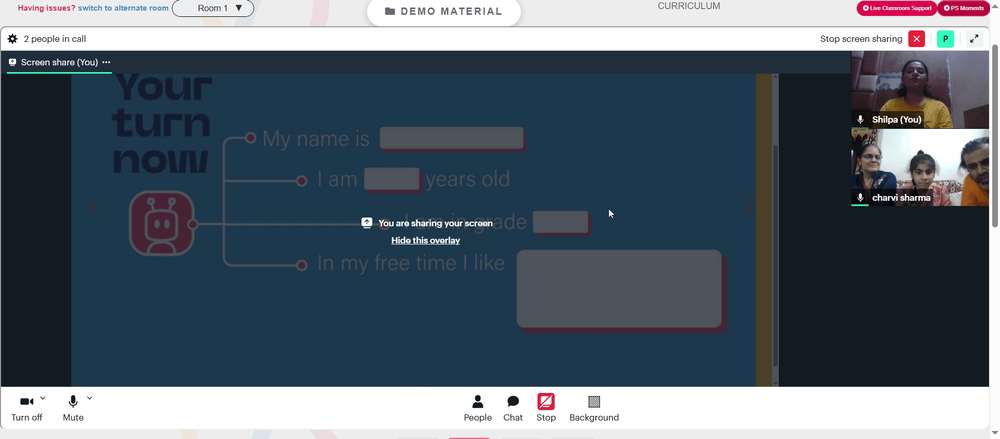The height and width of the screenshot is (439, 1000).
Task: Click the shared screen inner scrollbar
Action: (x=776, y=255)
